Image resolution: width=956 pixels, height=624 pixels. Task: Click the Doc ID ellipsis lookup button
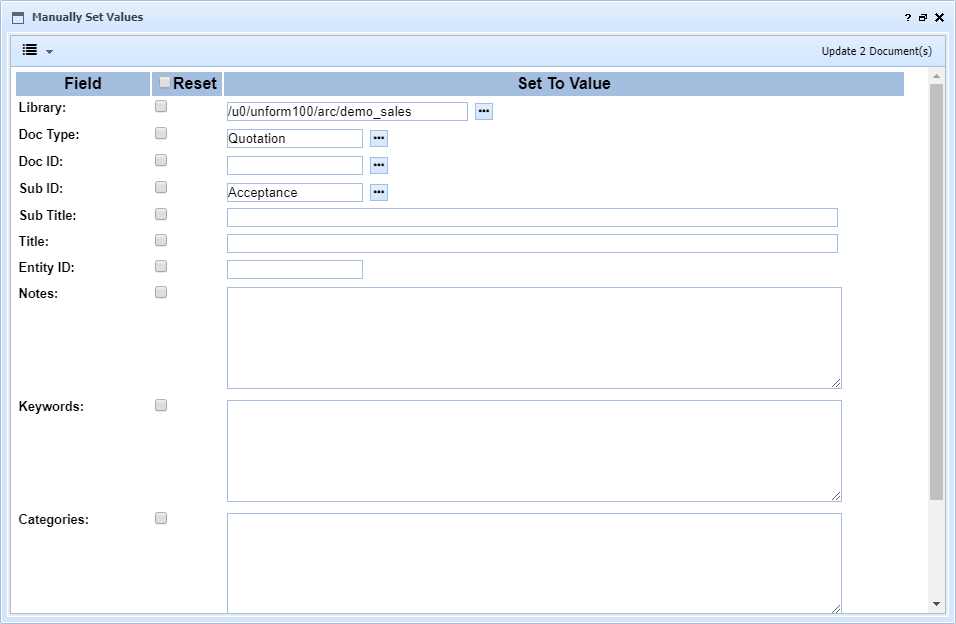[x=379, y=165]
